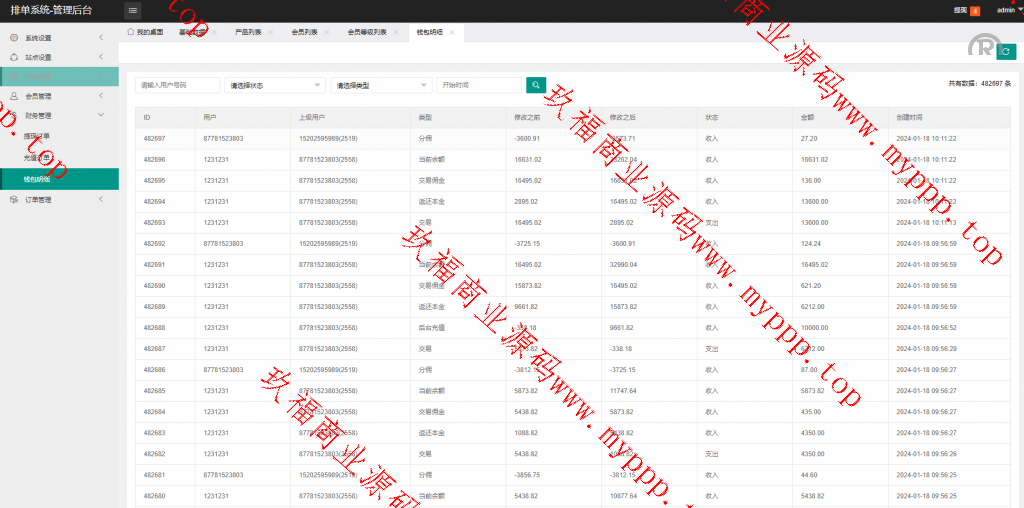Click the 站点设置 bell icon
The width and height of the screenshot is (1024, 508).
[14, 57]
